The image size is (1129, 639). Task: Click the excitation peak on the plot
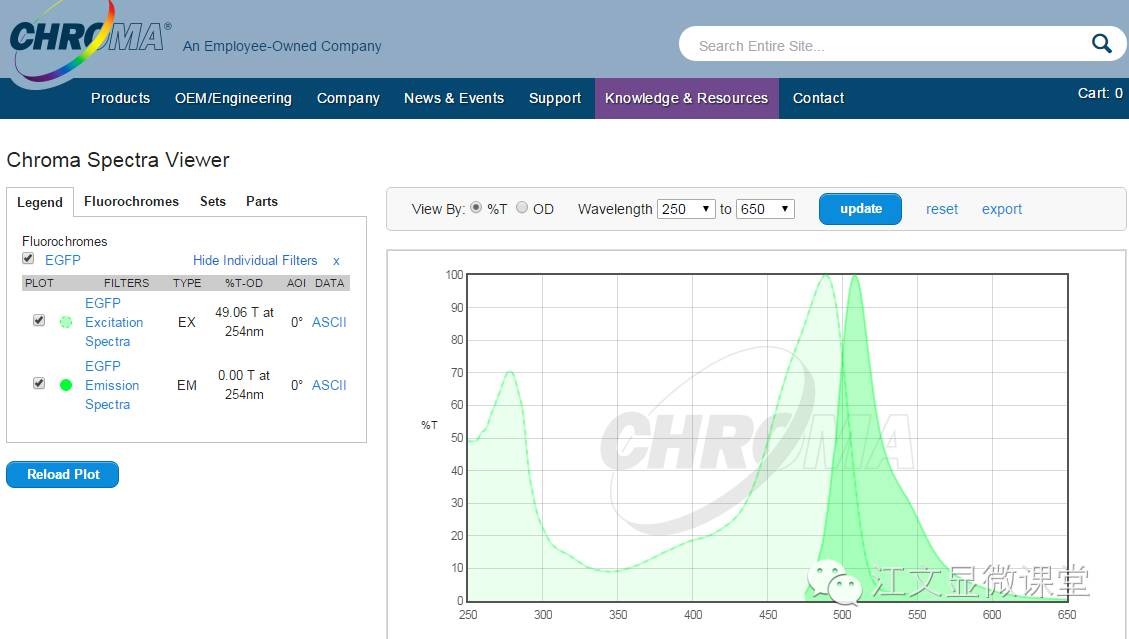[825, 275]
